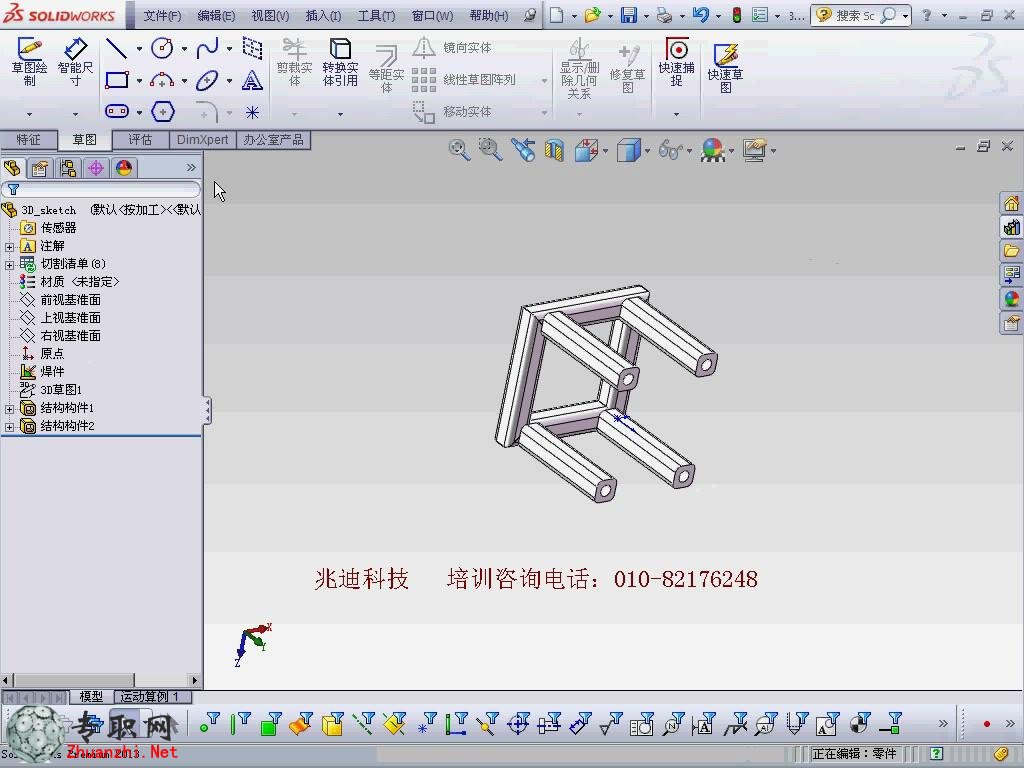Screen dimensions: 1024x768
Task: Toggle the Filter Faces selection filter
Action: tap(270, 724)
